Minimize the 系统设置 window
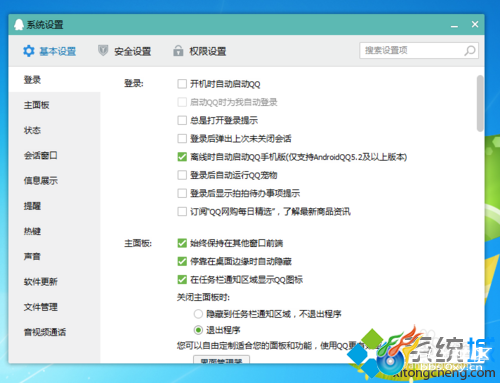The width and height of the screenshot is (500, 383). pyautogui.click(x=454, y=26)
